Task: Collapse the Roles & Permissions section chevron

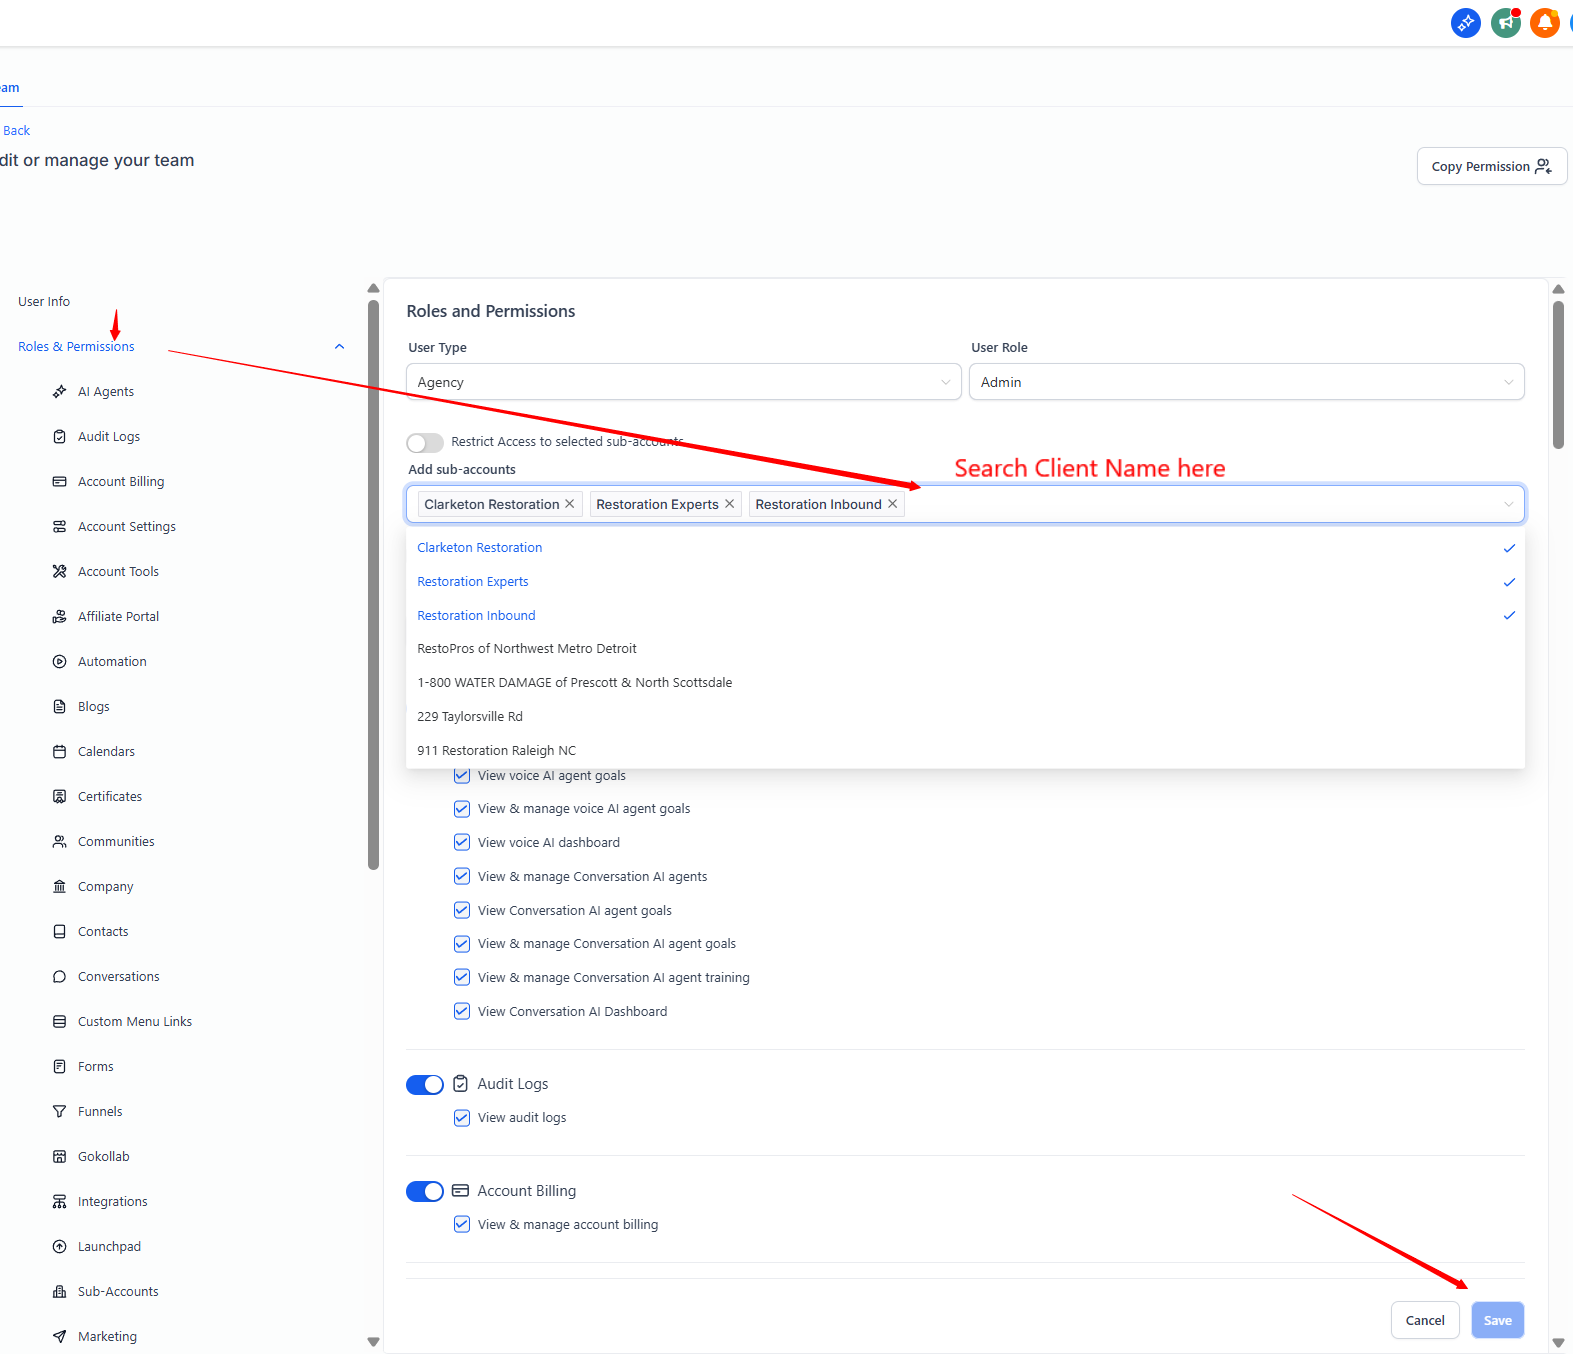Action: coord(340,347)
